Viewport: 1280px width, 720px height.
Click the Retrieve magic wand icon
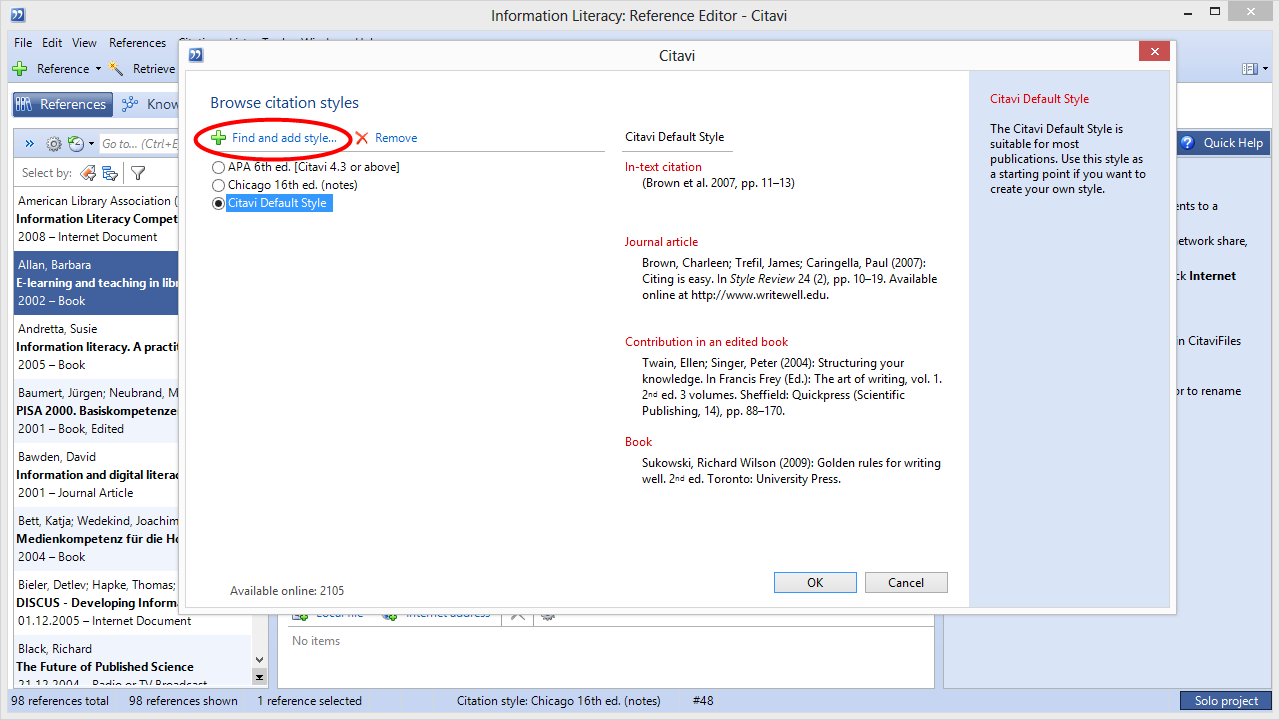click(x=117, y=69)
